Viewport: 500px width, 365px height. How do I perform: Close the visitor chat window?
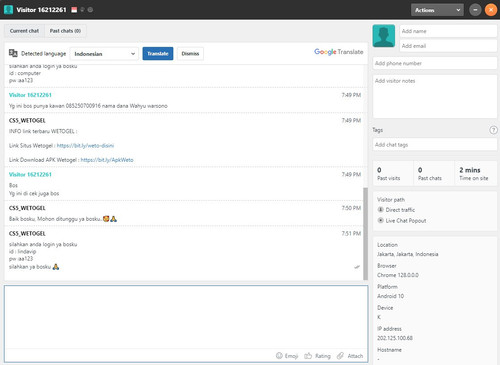click(x=491, y=10)
